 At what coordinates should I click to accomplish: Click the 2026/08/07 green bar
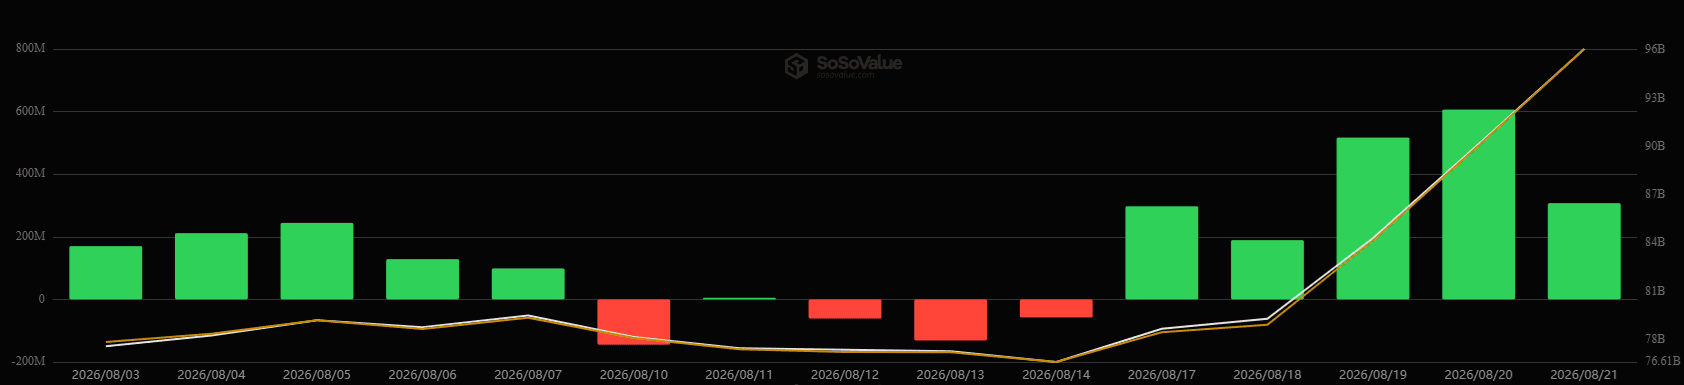click(528, 284)
